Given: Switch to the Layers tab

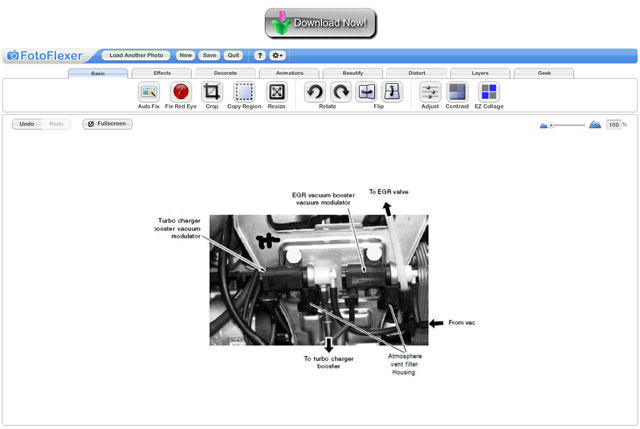Looking at the screenshot, I should [x=480, y=73].
